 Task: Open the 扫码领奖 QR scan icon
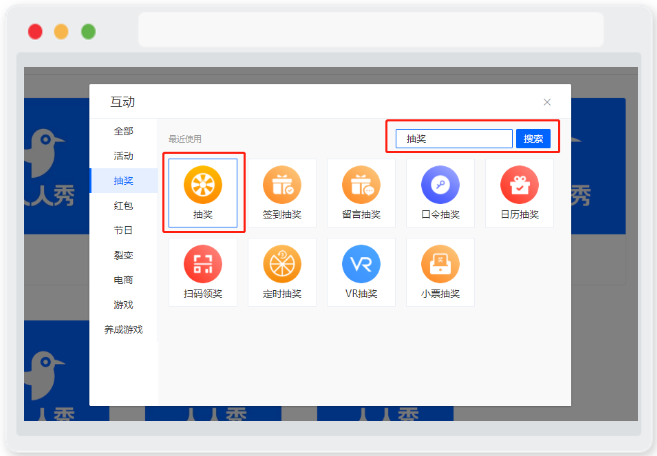click(203, 264)
